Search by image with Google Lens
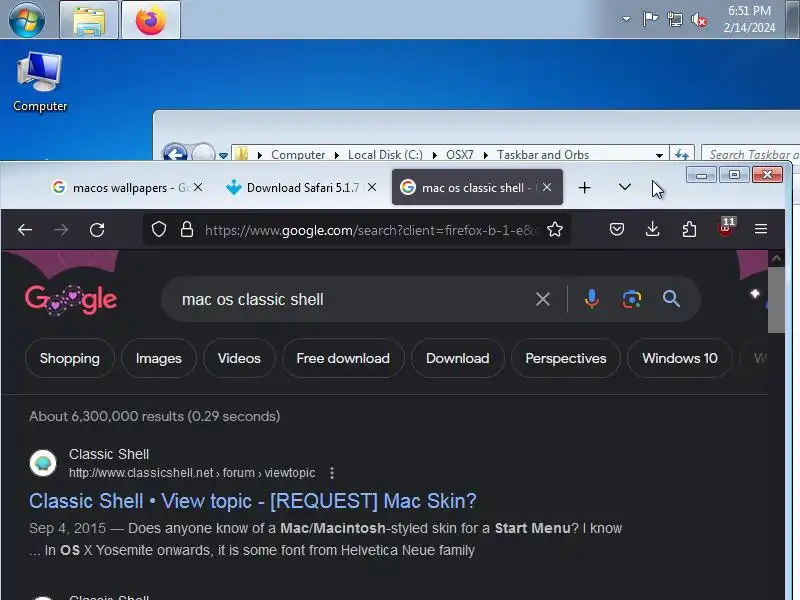This screenshot has width=800, height=600. (x=632, y=299)
